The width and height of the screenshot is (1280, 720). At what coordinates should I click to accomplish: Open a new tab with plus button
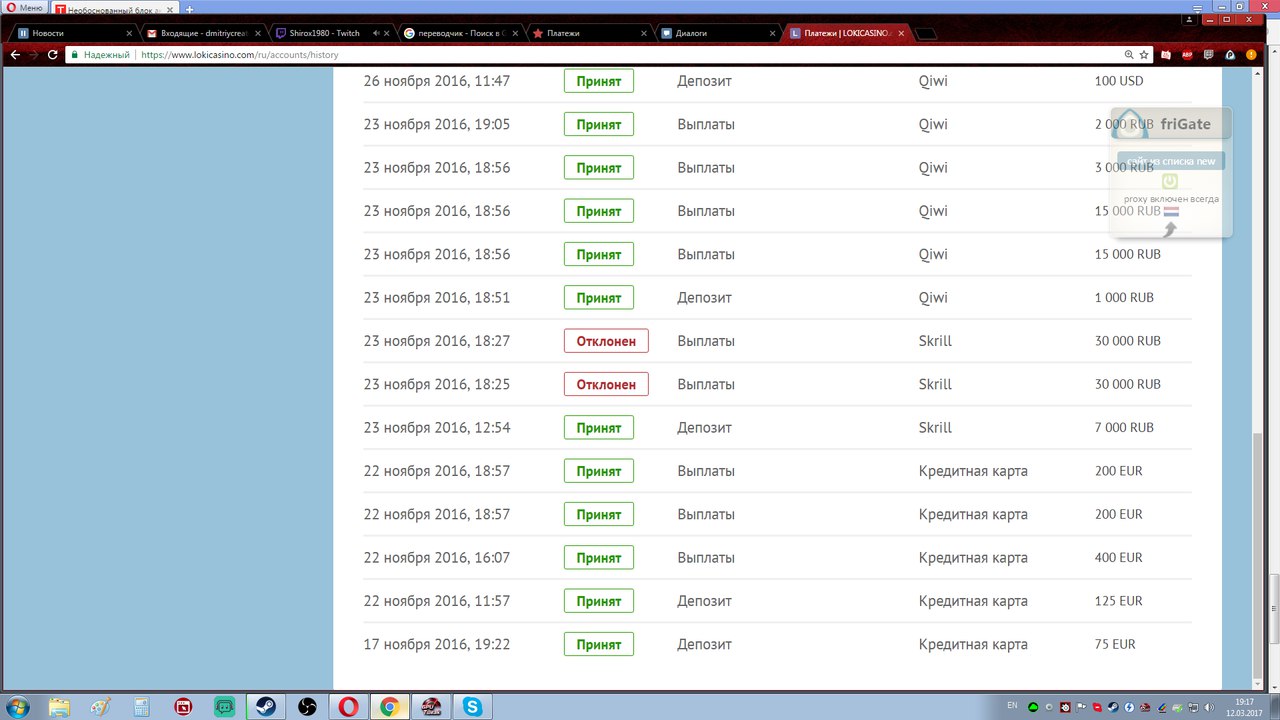(x=189, y=9)
